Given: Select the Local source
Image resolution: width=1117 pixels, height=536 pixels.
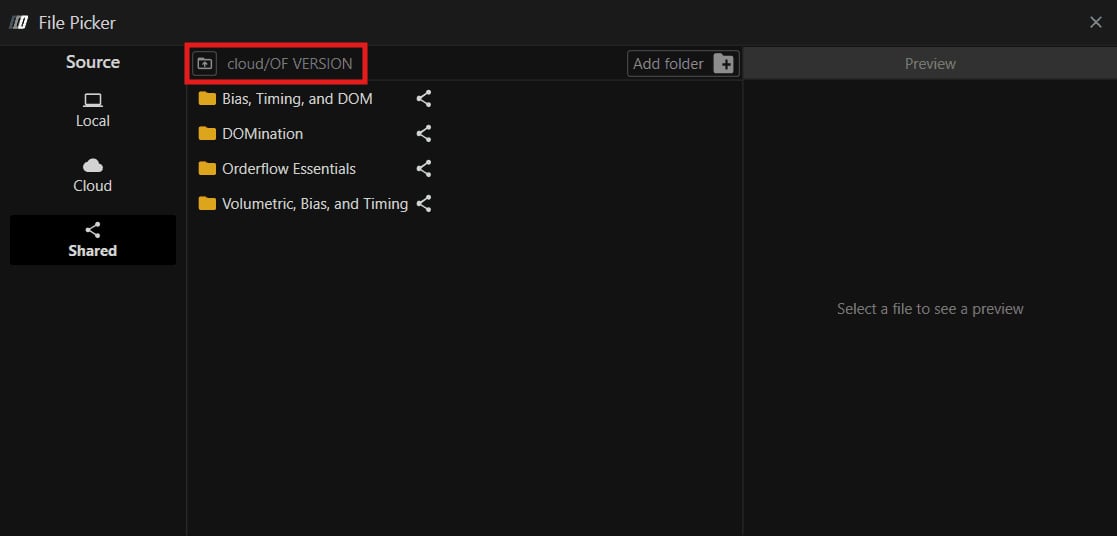Looking at the screenshot, I should [x=93, y=111].
